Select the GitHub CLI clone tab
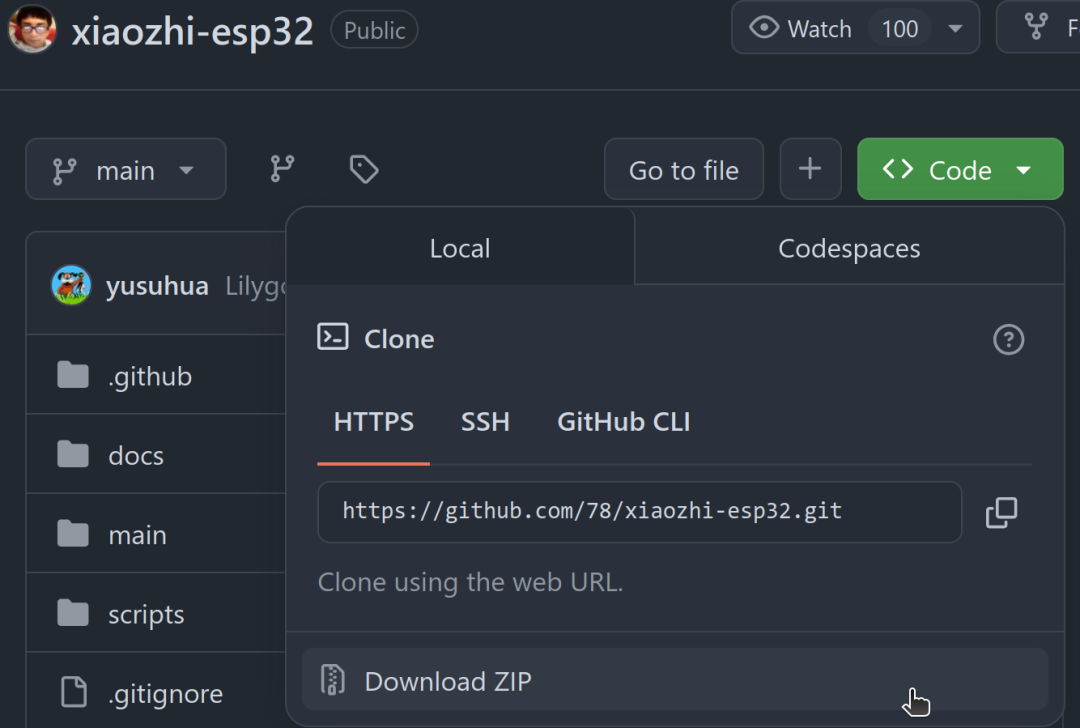Image resolution: width=1080 pixels, height=728 pixels. tap(623, 422)
